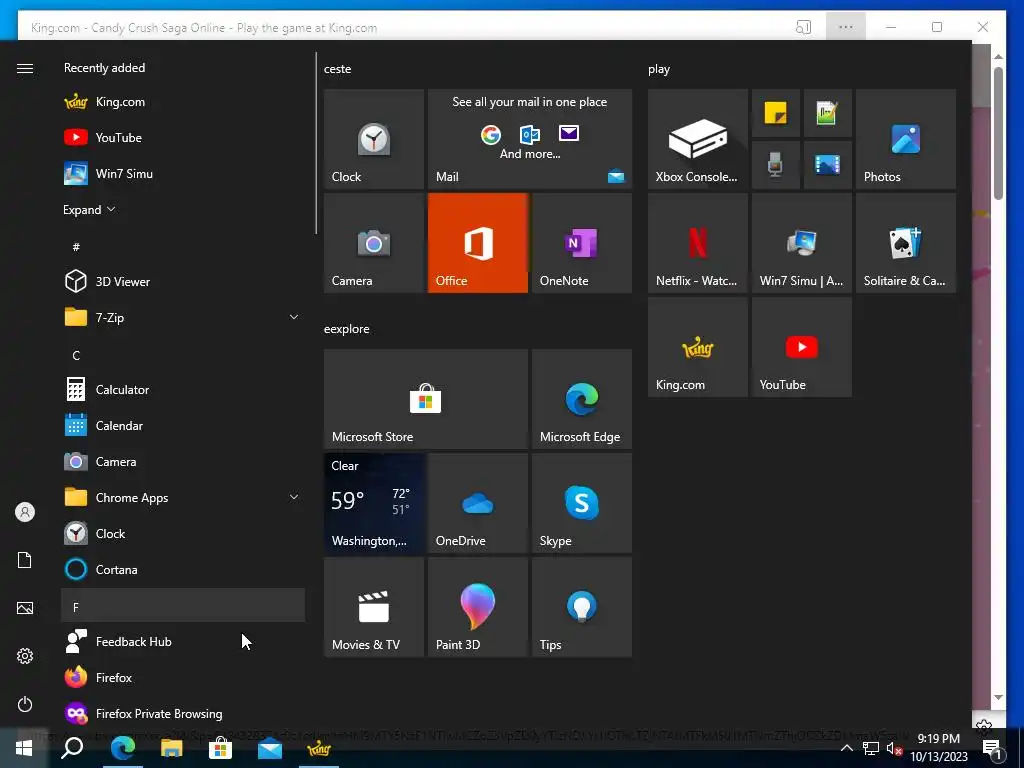
Task: Open the Washington weather tile
Action: [x=374, y=503]
